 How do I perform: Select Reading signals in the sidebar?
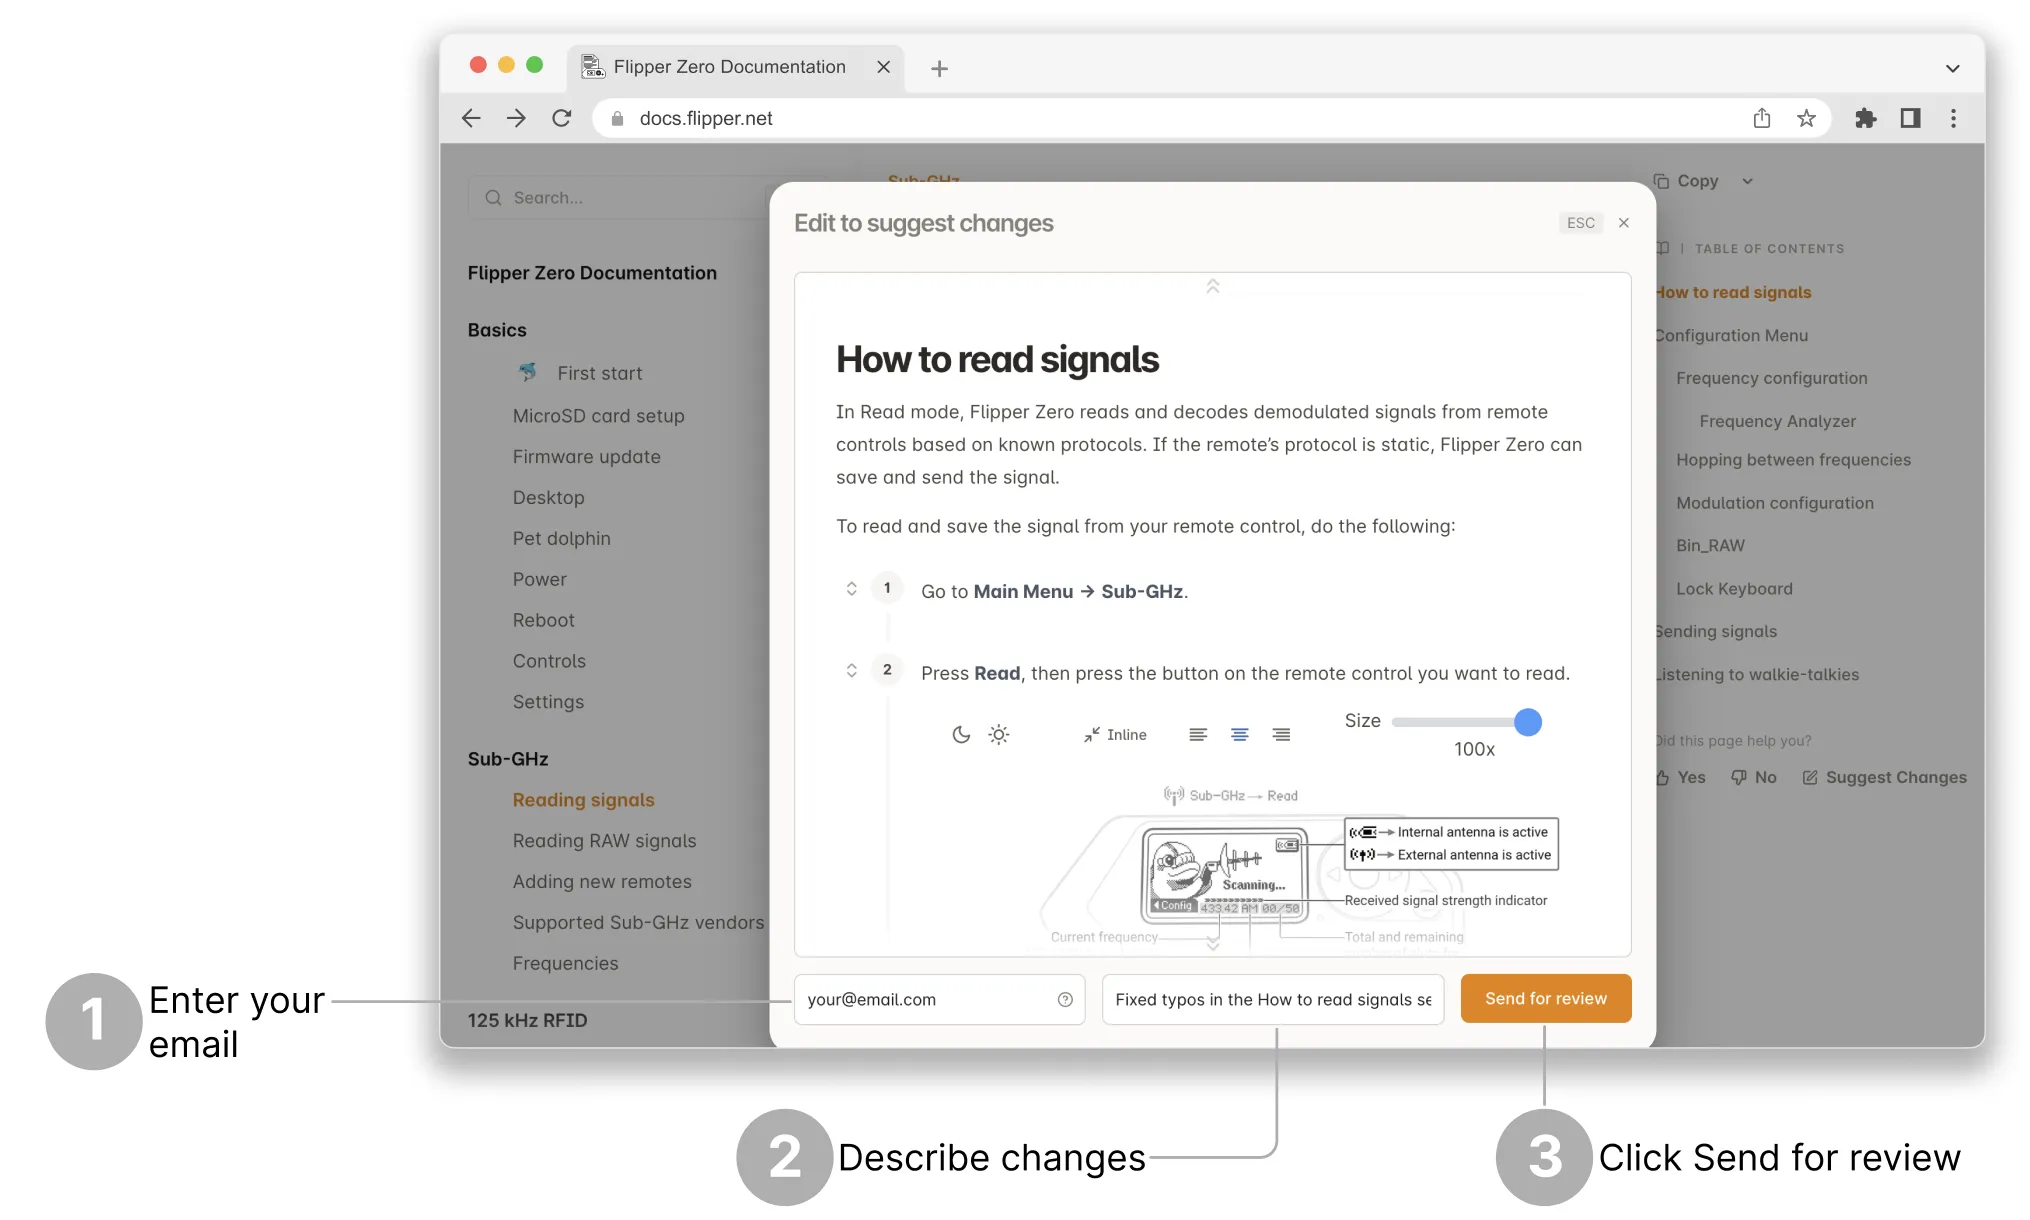[x=584, y=801]
